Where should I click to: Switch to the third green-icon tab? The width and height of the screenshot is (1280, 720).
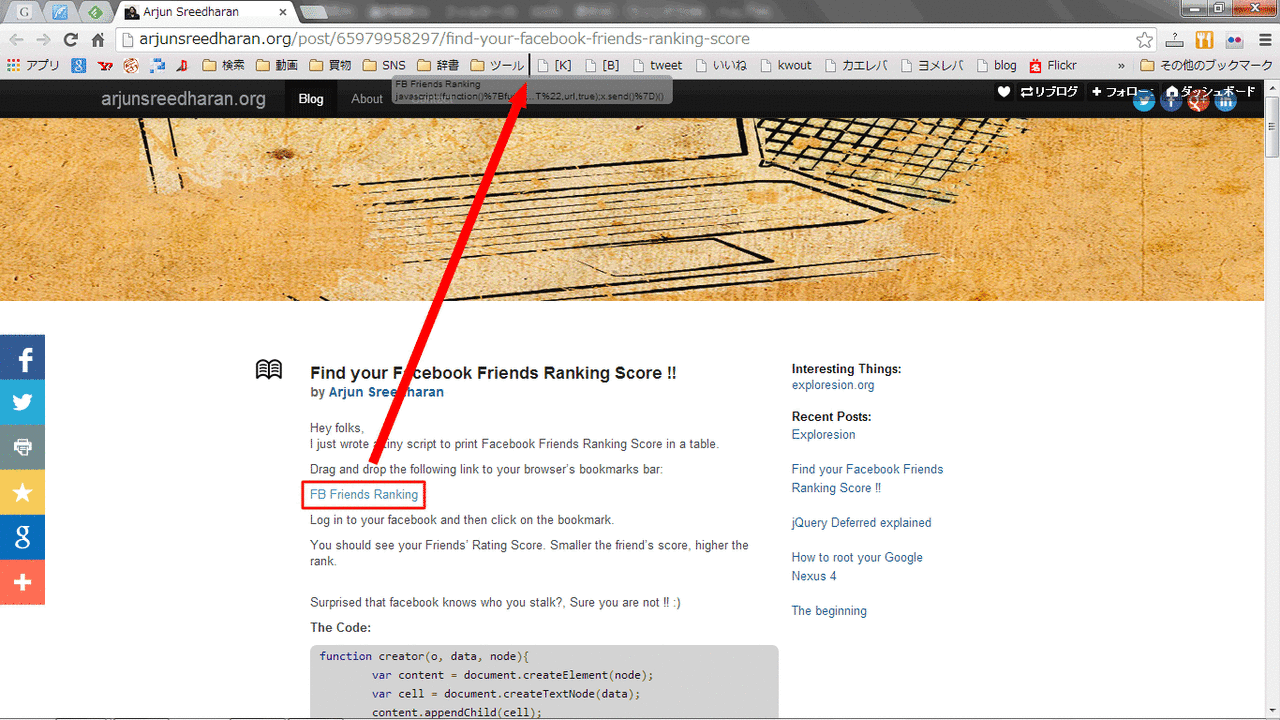click(x=95, y=12)
